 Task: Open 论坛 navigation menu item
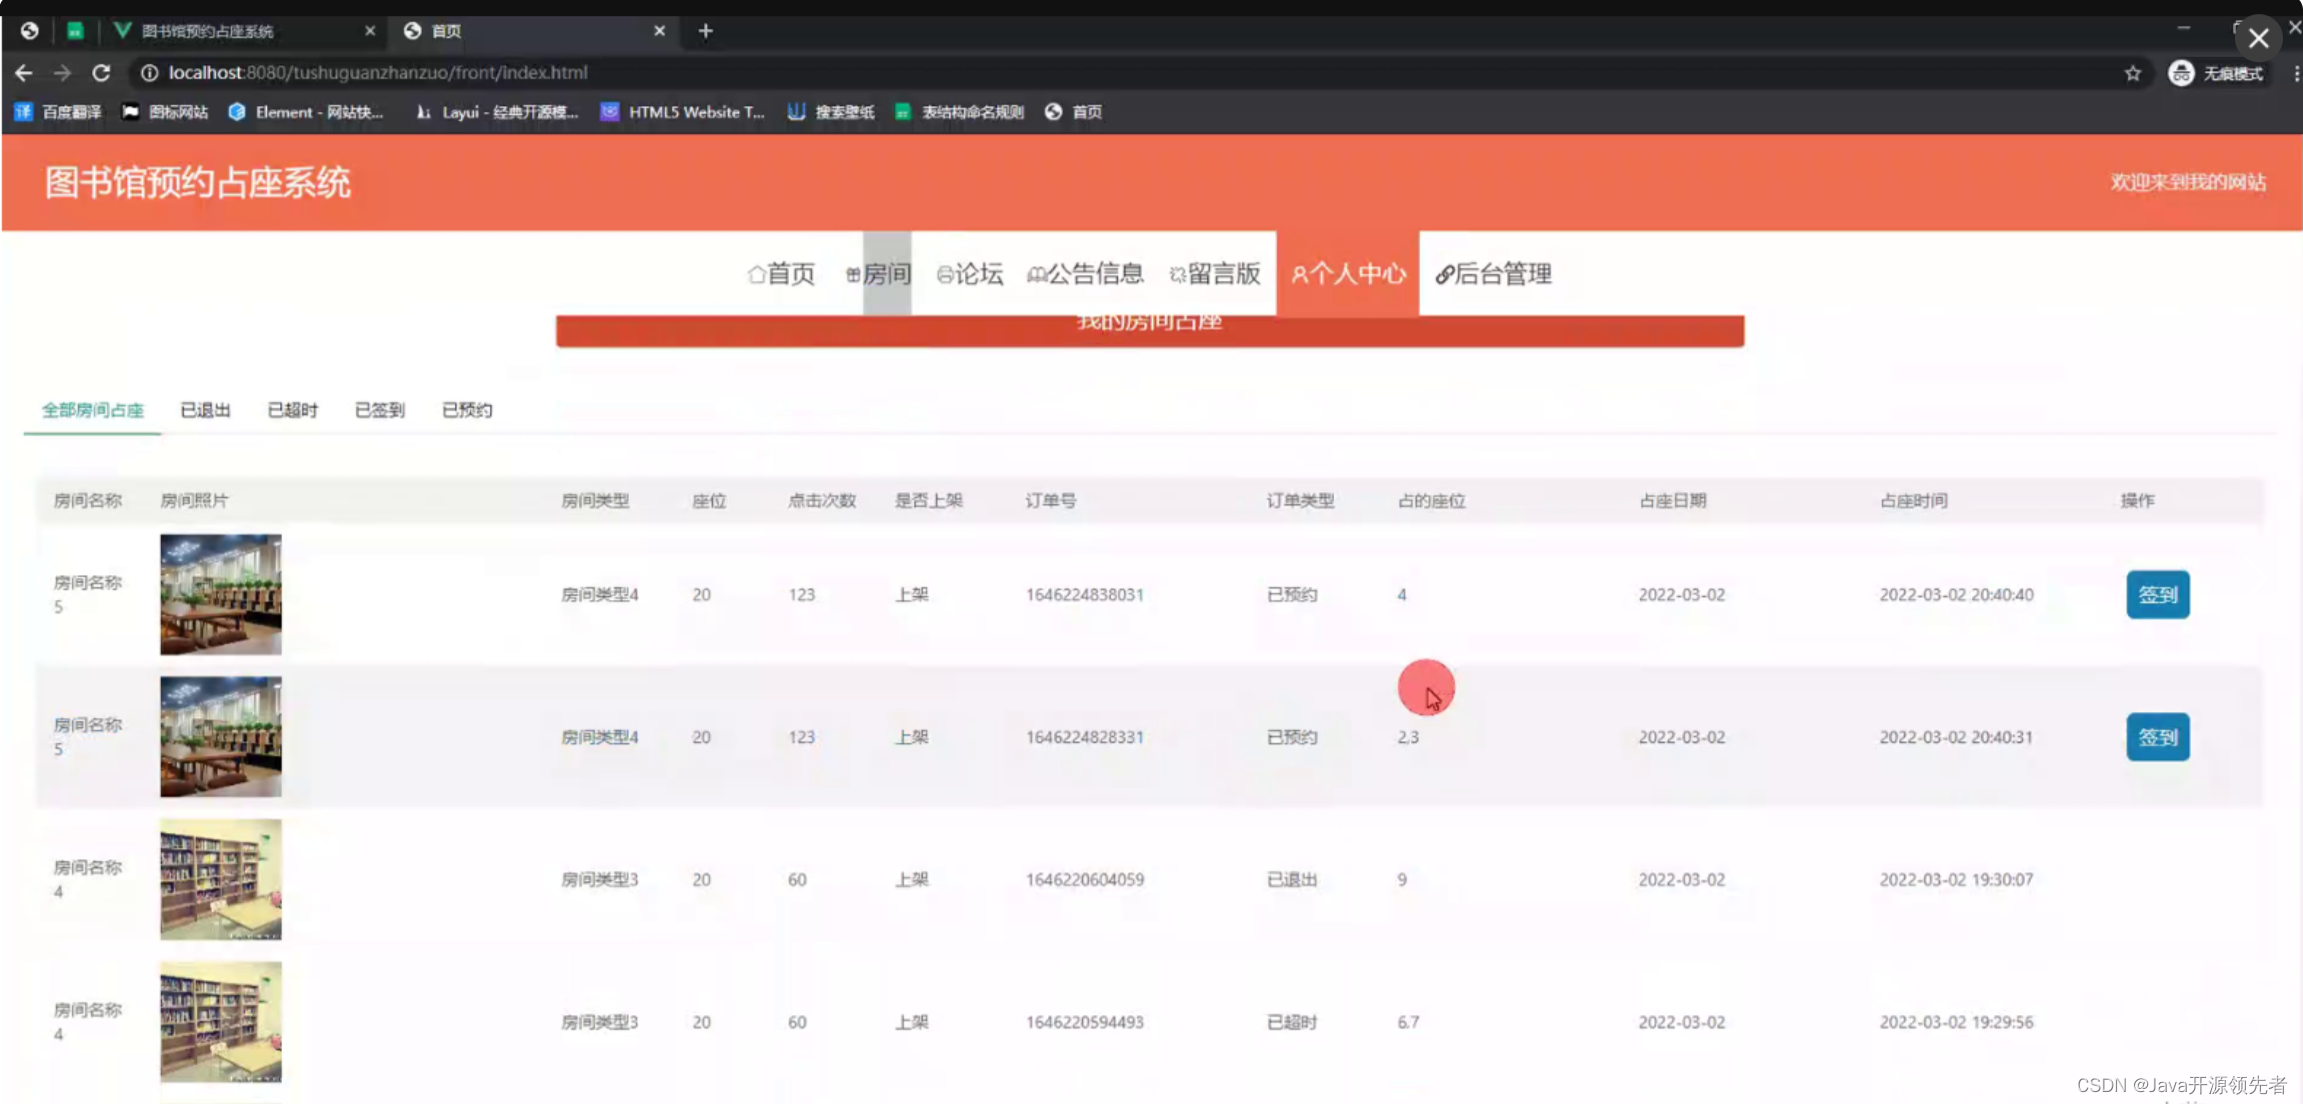969,274
